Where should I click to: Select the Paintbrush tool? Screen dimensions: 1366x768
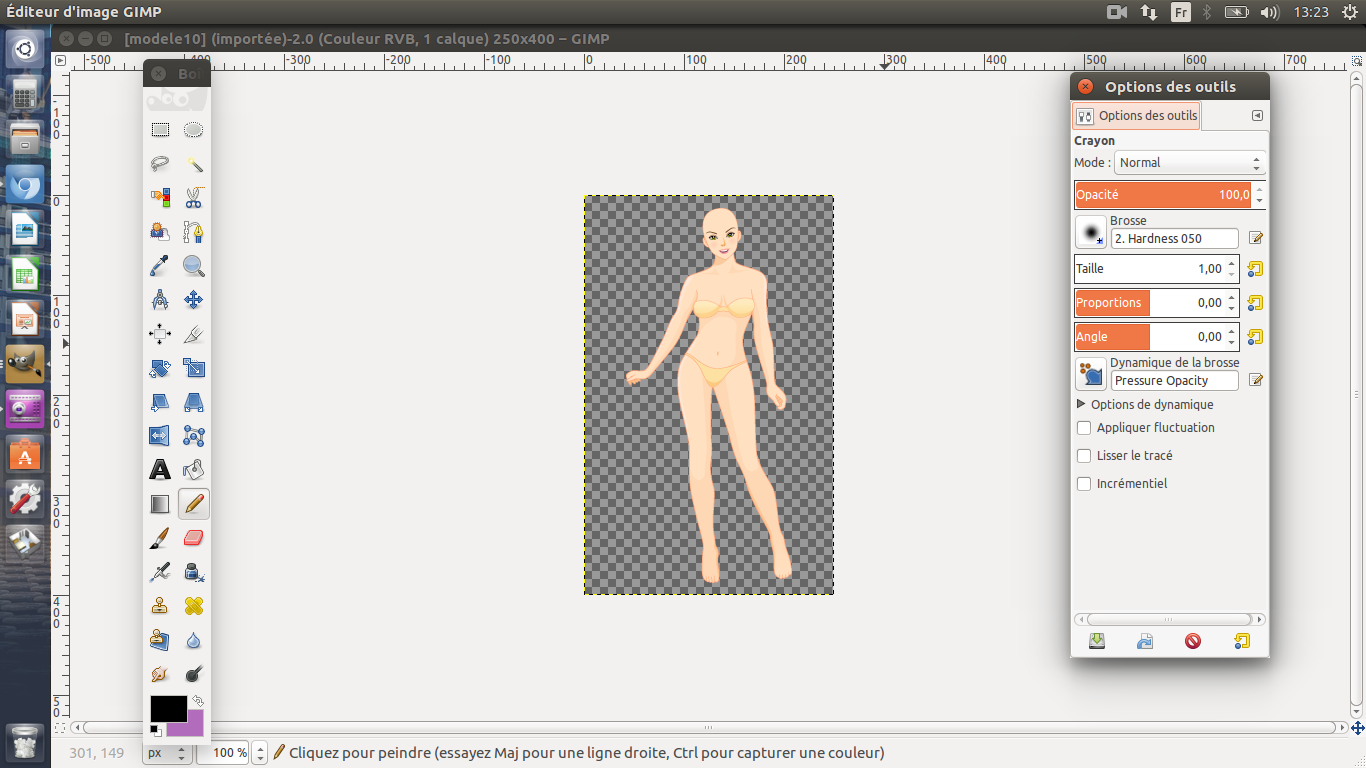click(160, 538)
